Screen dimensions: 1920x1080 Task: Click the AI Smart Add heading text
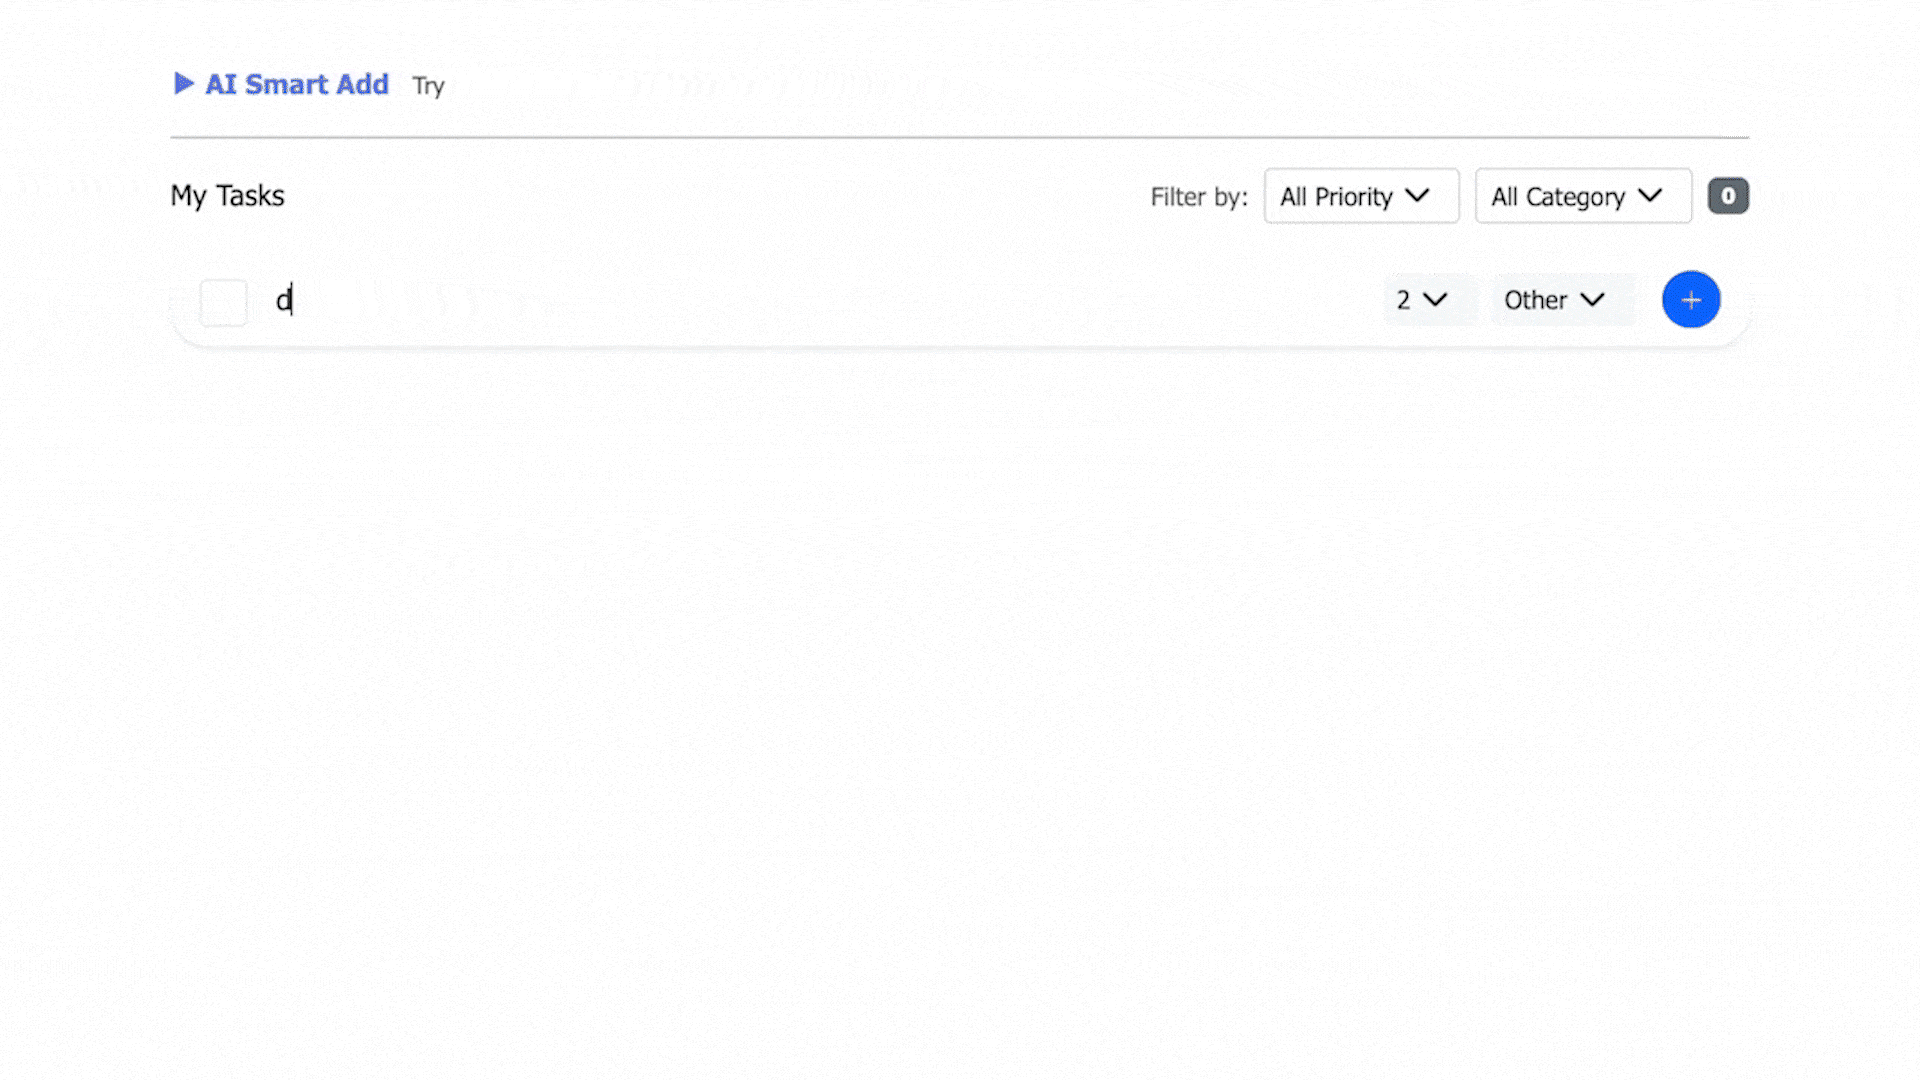tap(296, 85)
